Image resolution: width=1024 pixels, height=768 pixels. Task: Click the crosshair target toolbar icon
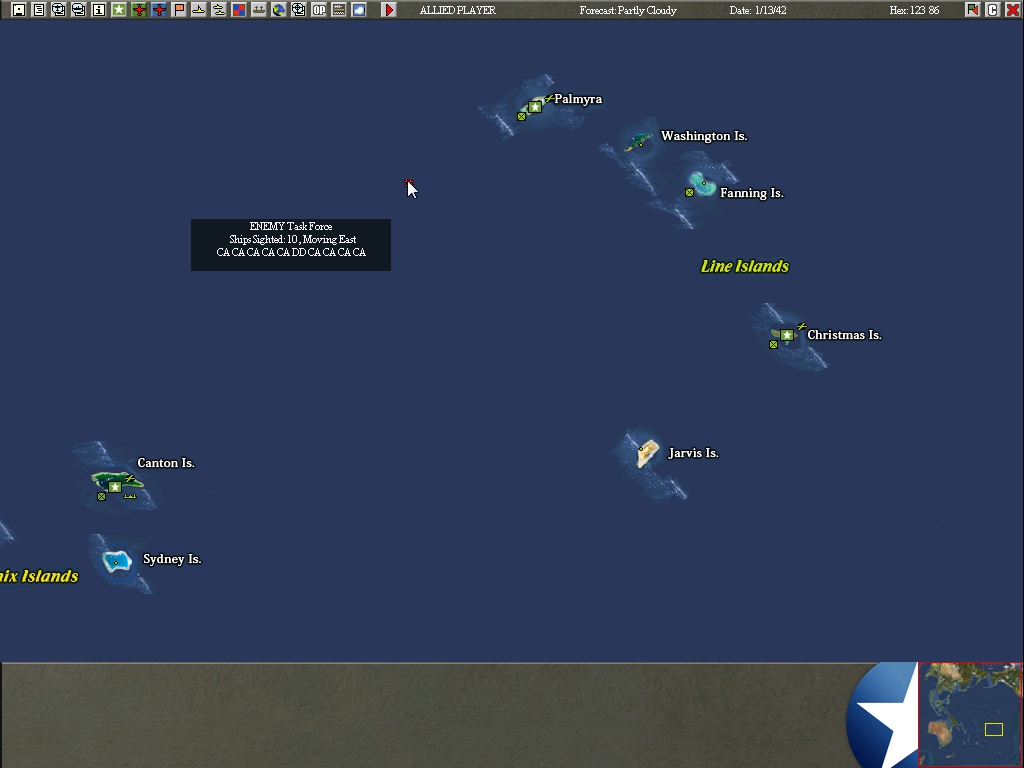point(298,10)
